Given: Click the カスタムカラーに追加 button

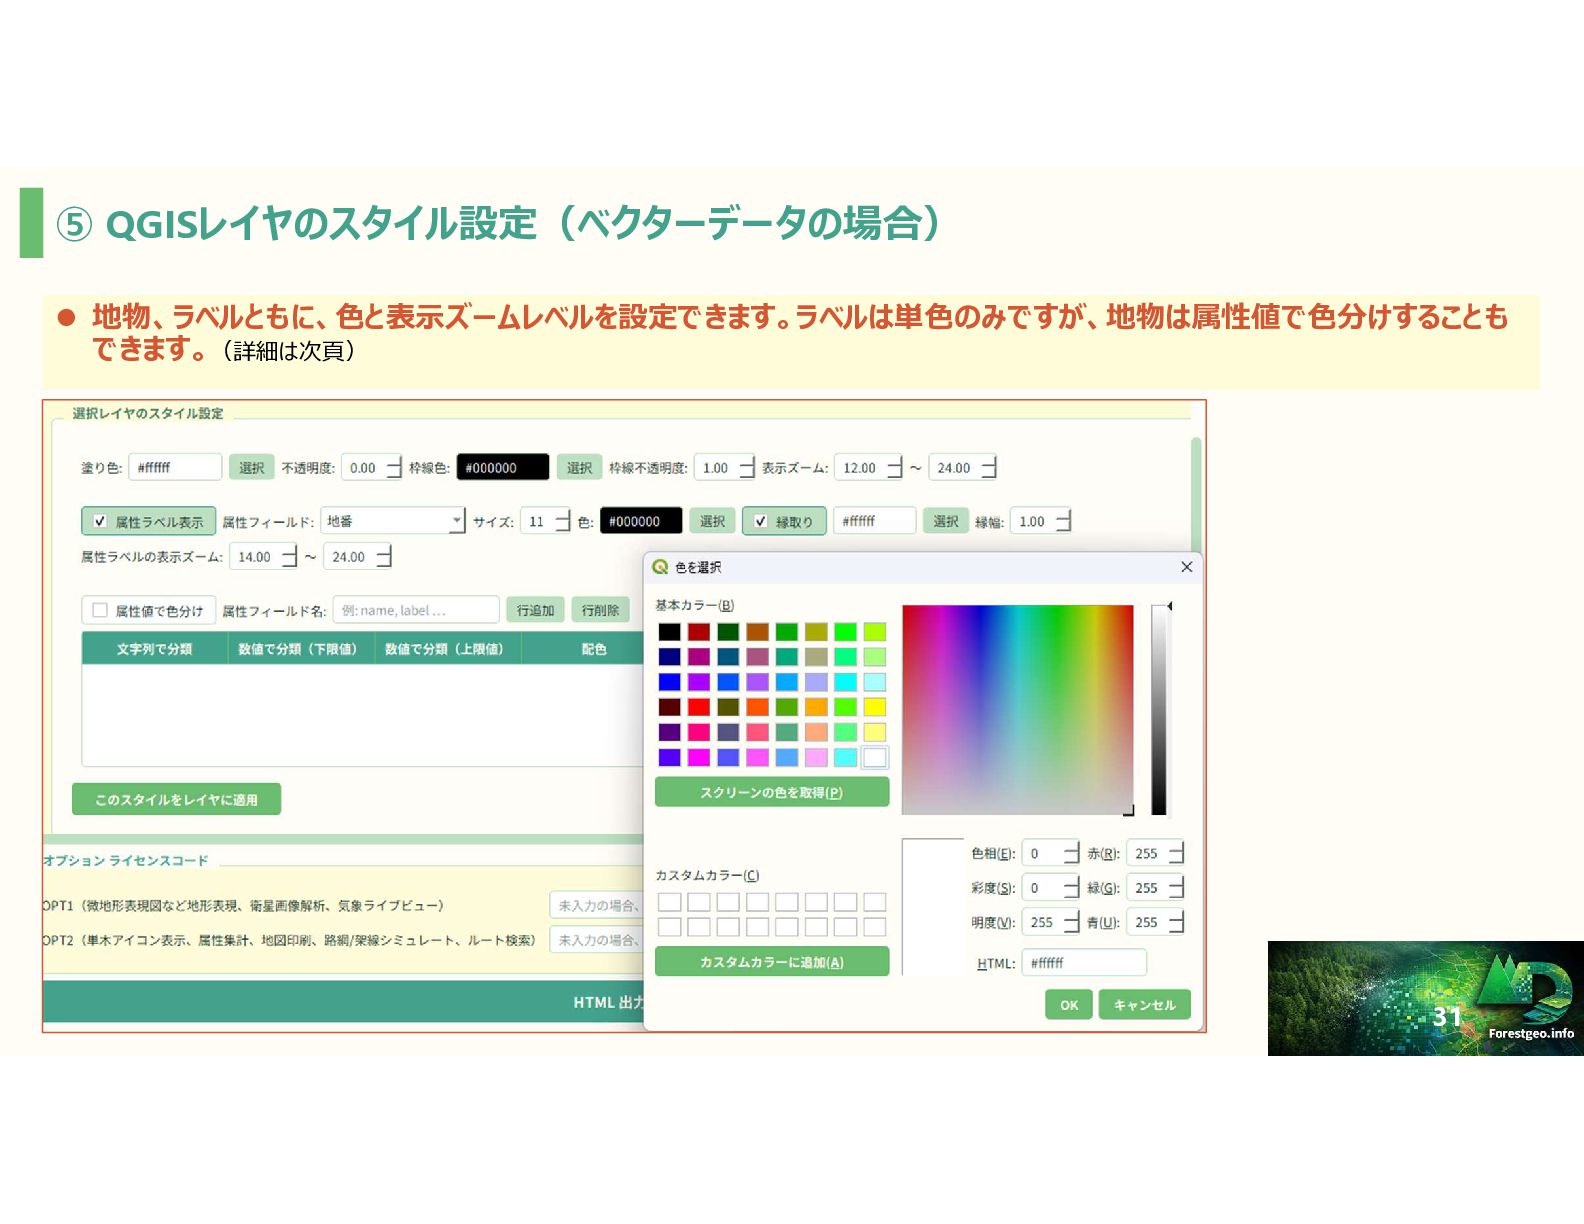Looking at the screenshot, I should click(771, 962).
